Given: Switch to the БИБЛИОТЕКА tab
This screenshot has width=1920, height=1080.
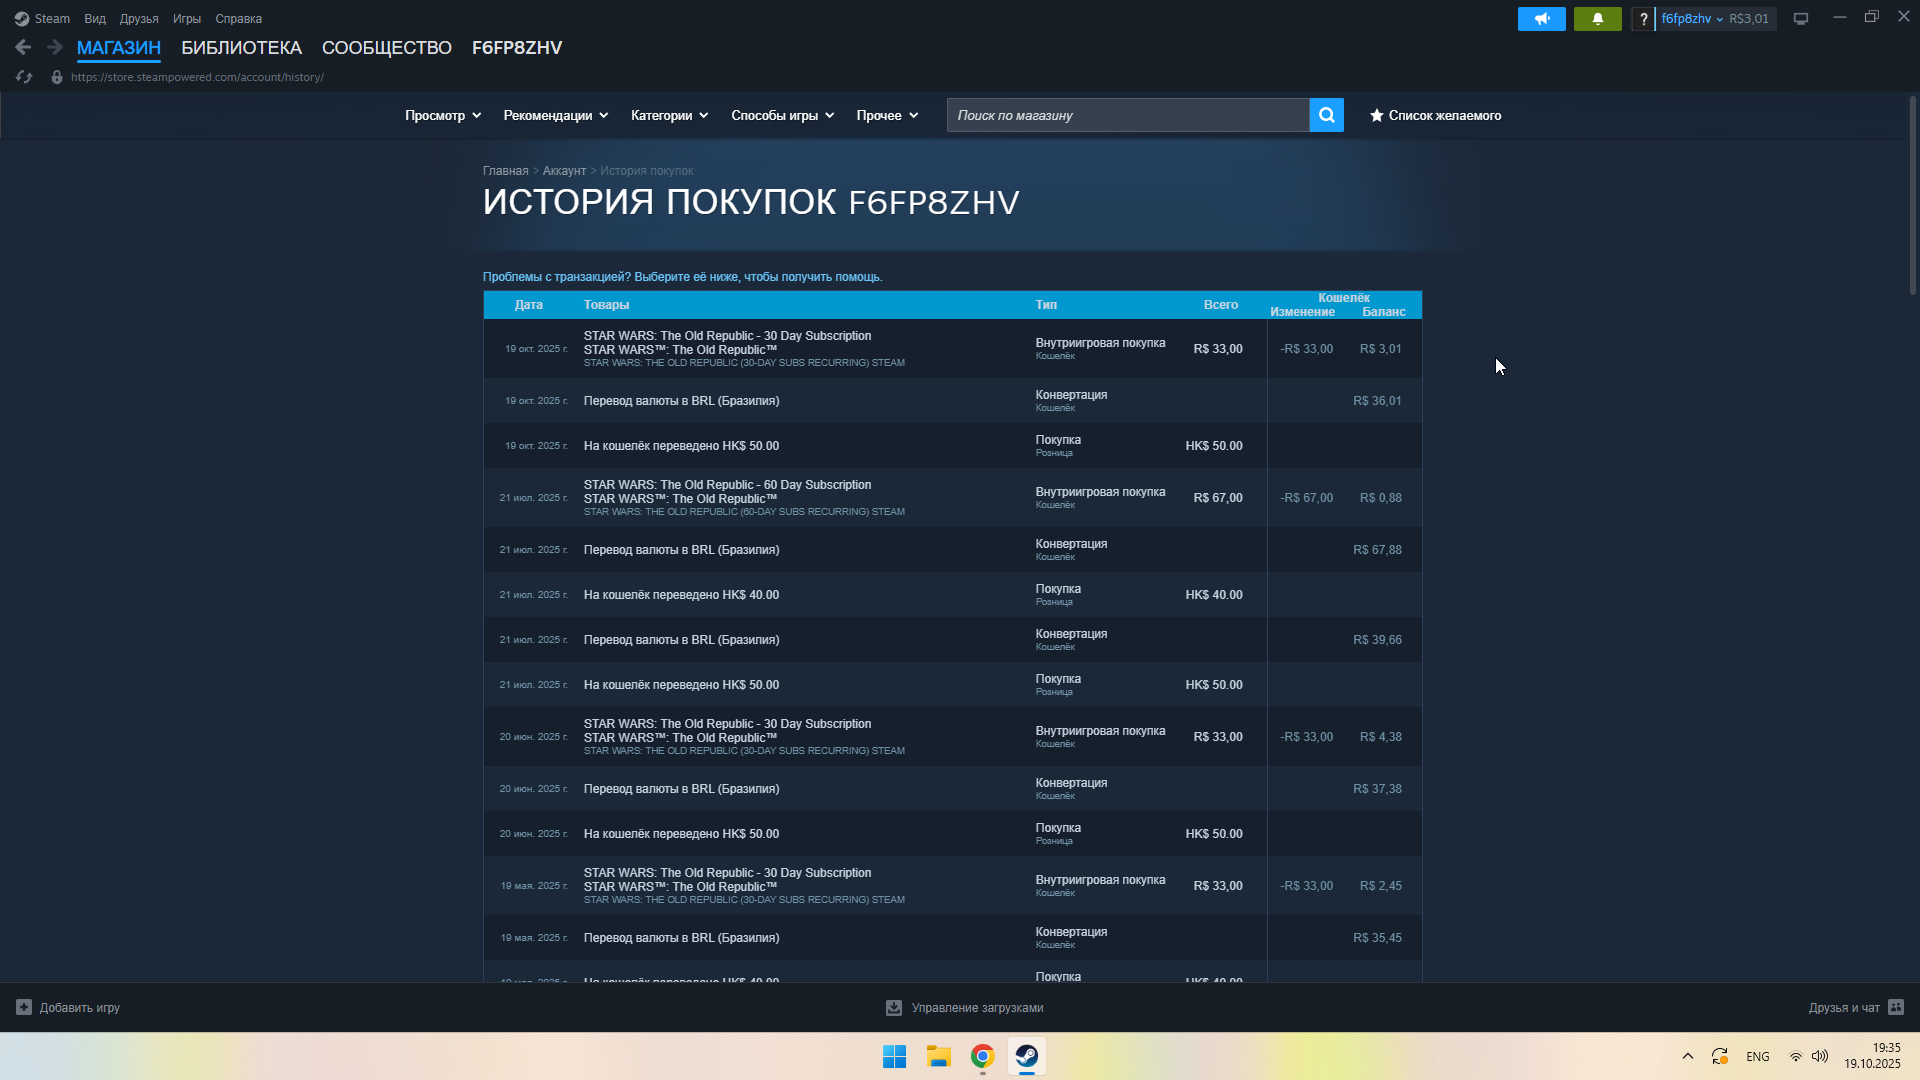Looking at the screenshot, I should [241, 47].
